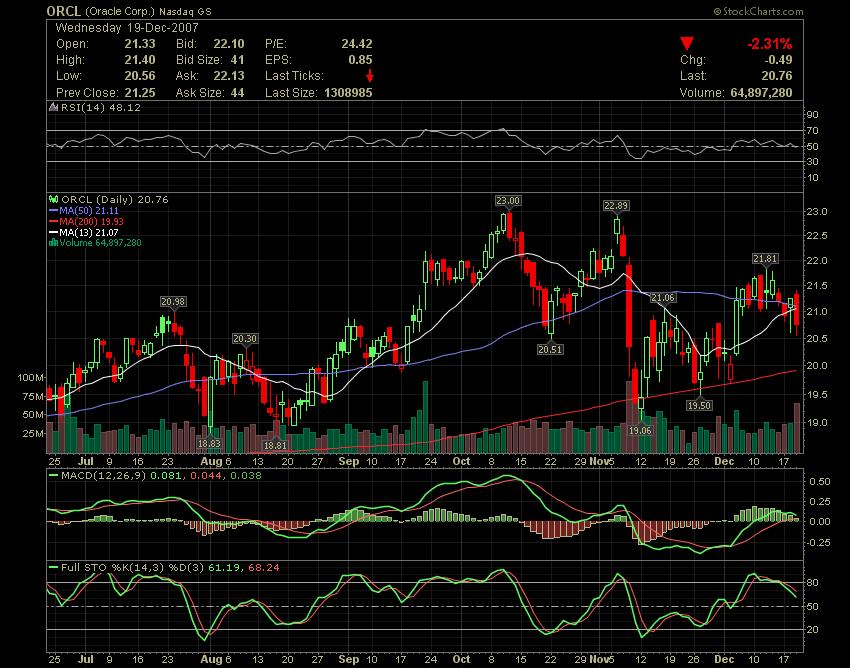Screen dimensions: 850x668
Task: Click the -0.25 label on the MACD axis
Action: 819,543
